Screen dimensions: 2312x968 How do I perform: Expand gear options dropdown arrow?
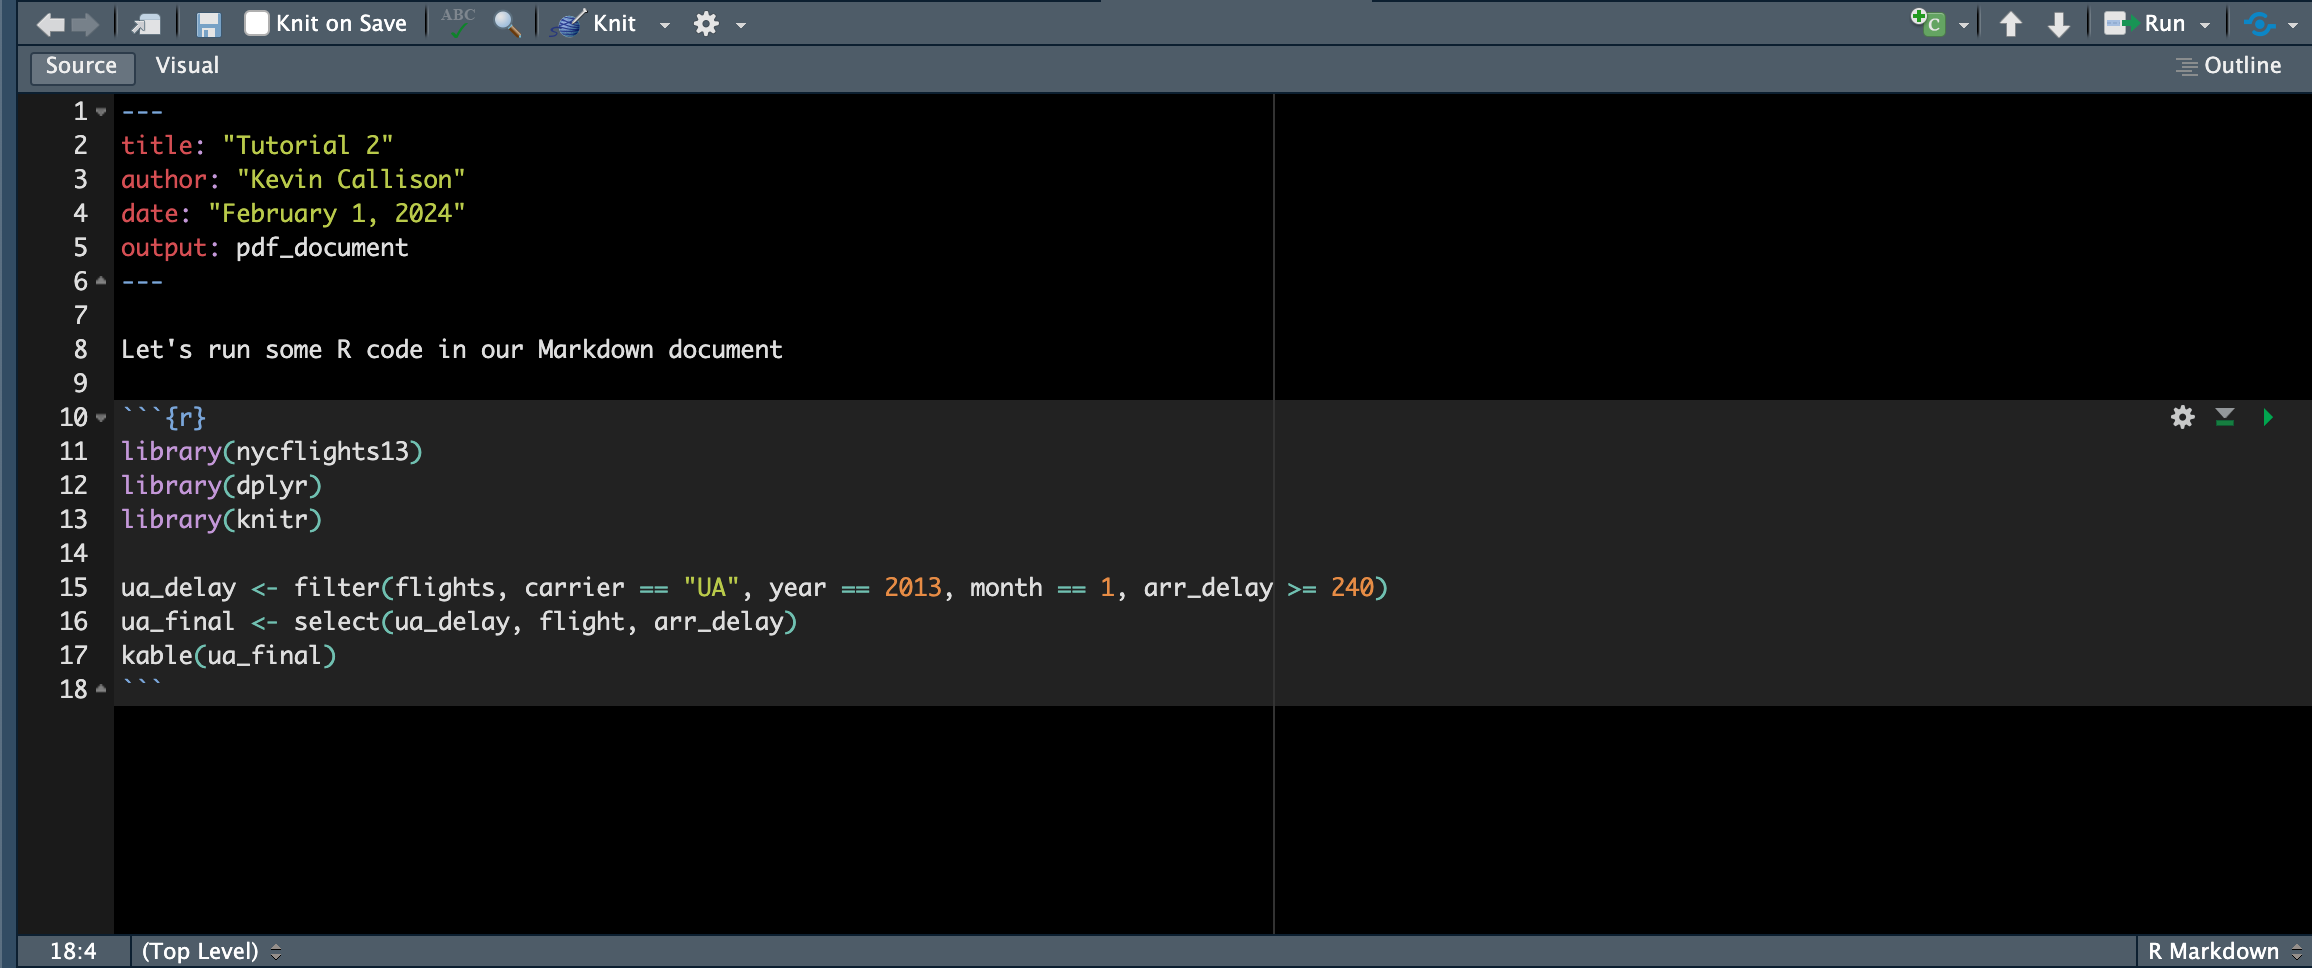pos(741,25)
